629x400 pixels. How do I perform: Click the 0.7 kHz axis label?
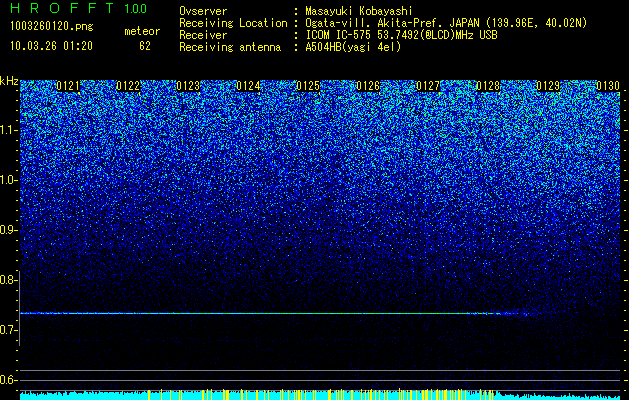pos(9,330)
